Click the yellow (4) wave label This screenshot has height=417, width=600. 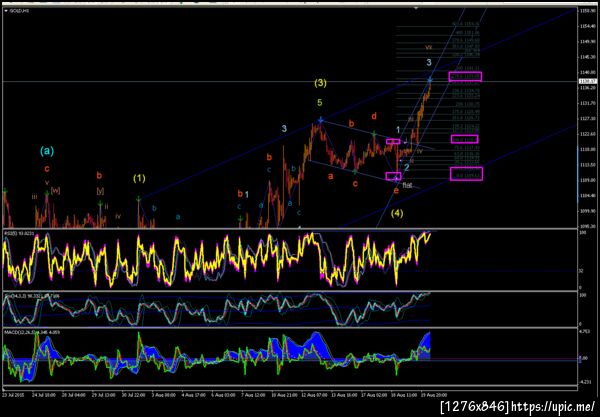click(397, 213)
